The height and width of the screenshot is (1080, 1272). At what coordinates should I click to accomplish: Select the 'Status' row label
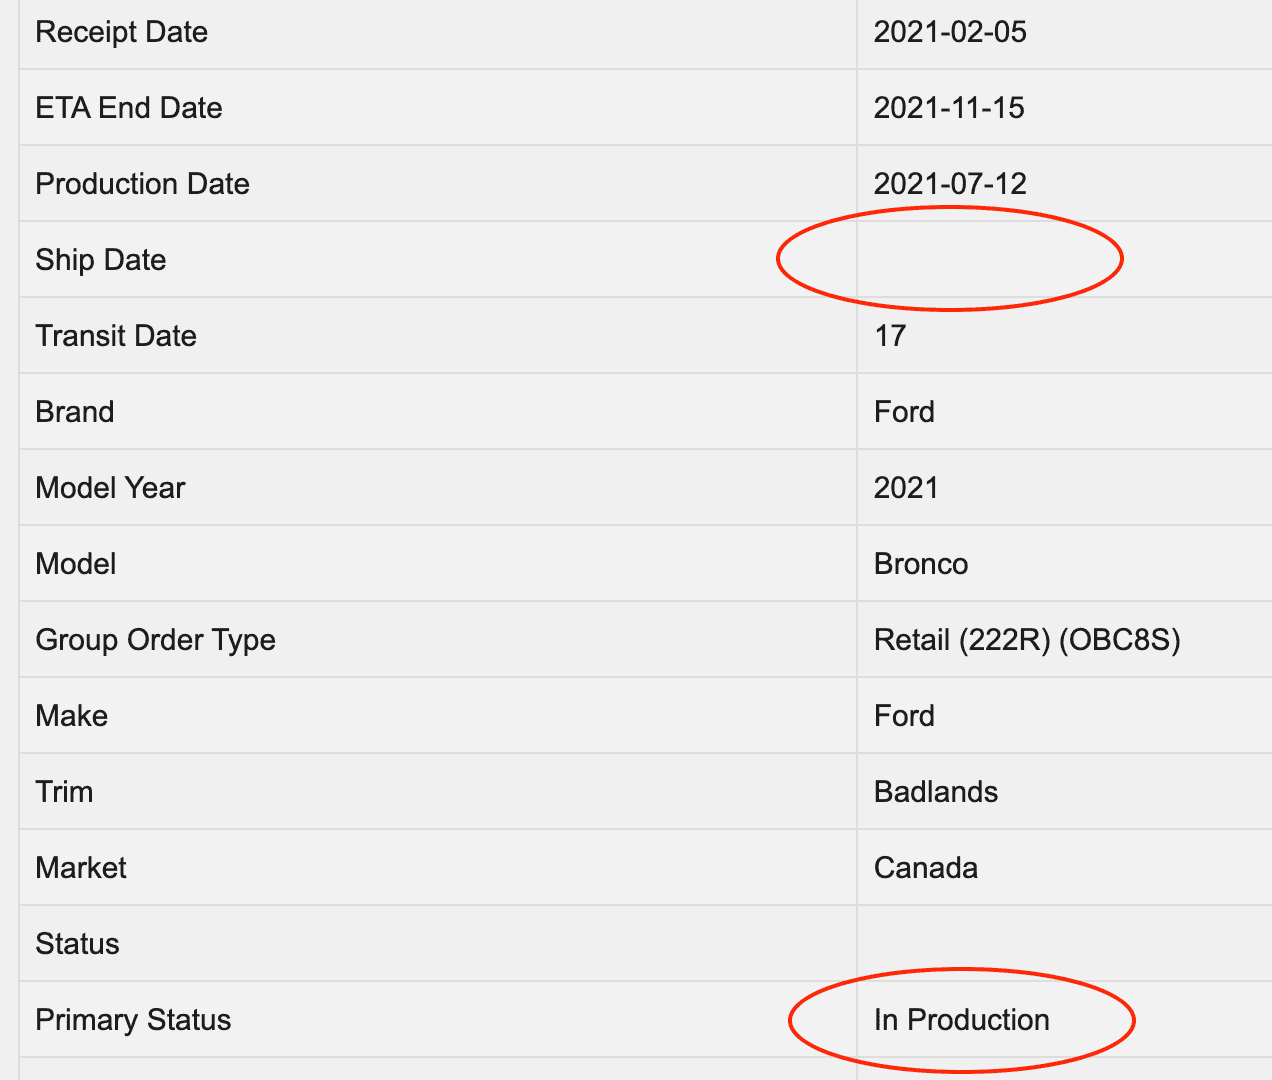[x=77, y=944]
